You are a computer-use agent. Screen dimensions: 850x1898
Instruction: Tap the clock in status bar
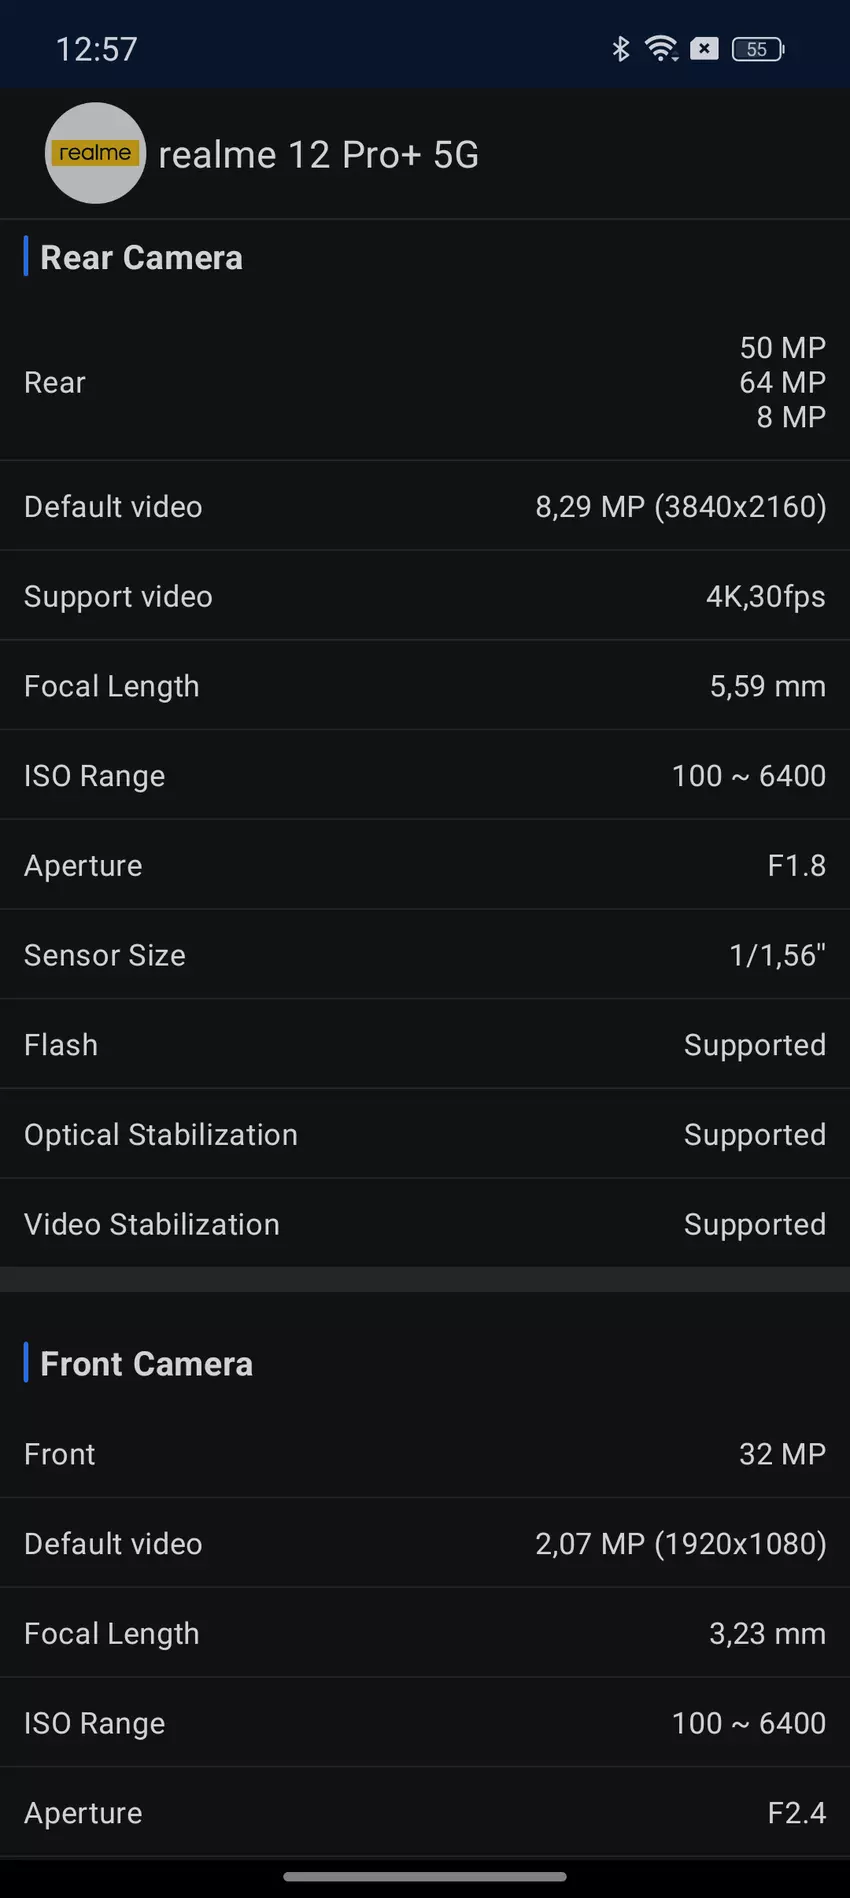(97, 49)
